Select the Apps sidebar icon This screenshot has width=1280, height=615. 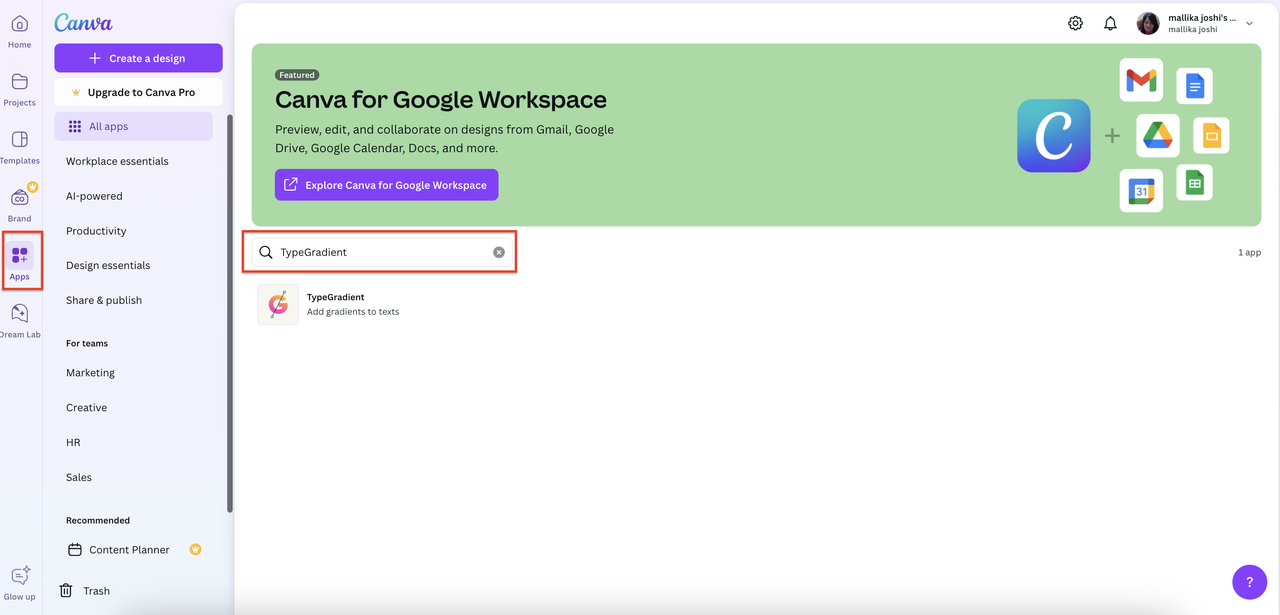(20, 257)
